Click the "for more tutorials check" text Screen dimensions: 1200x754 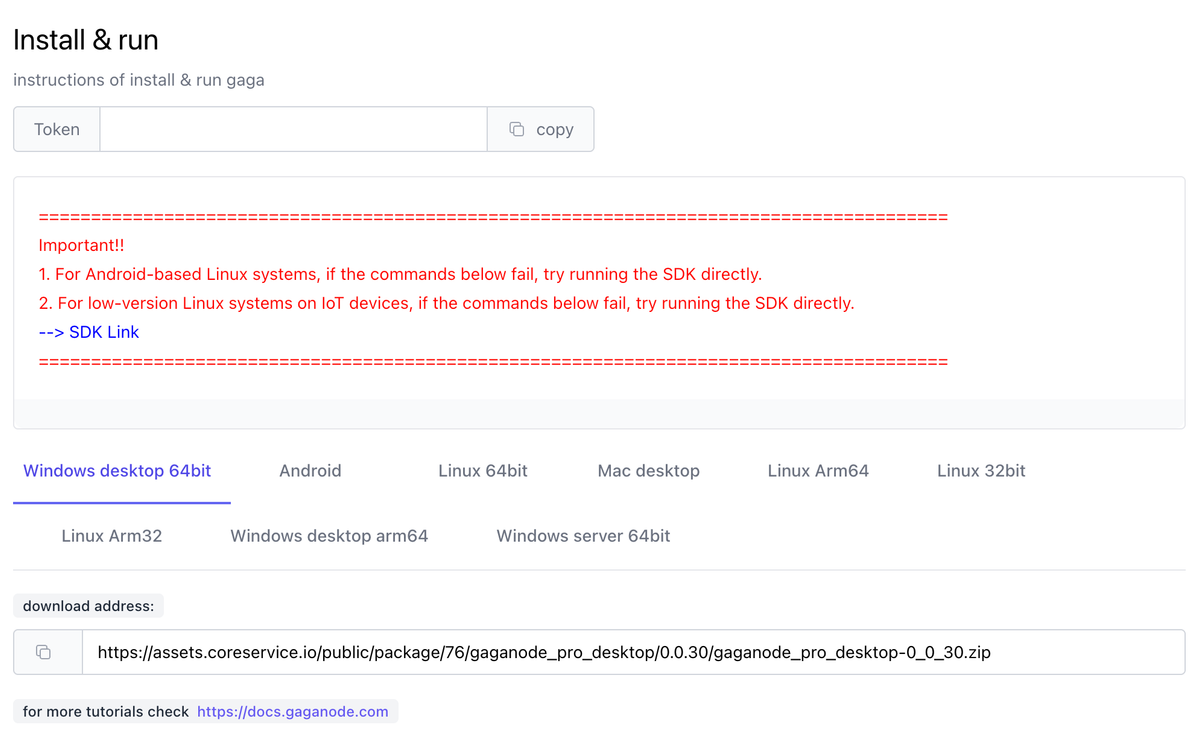(x=106, y=712)
